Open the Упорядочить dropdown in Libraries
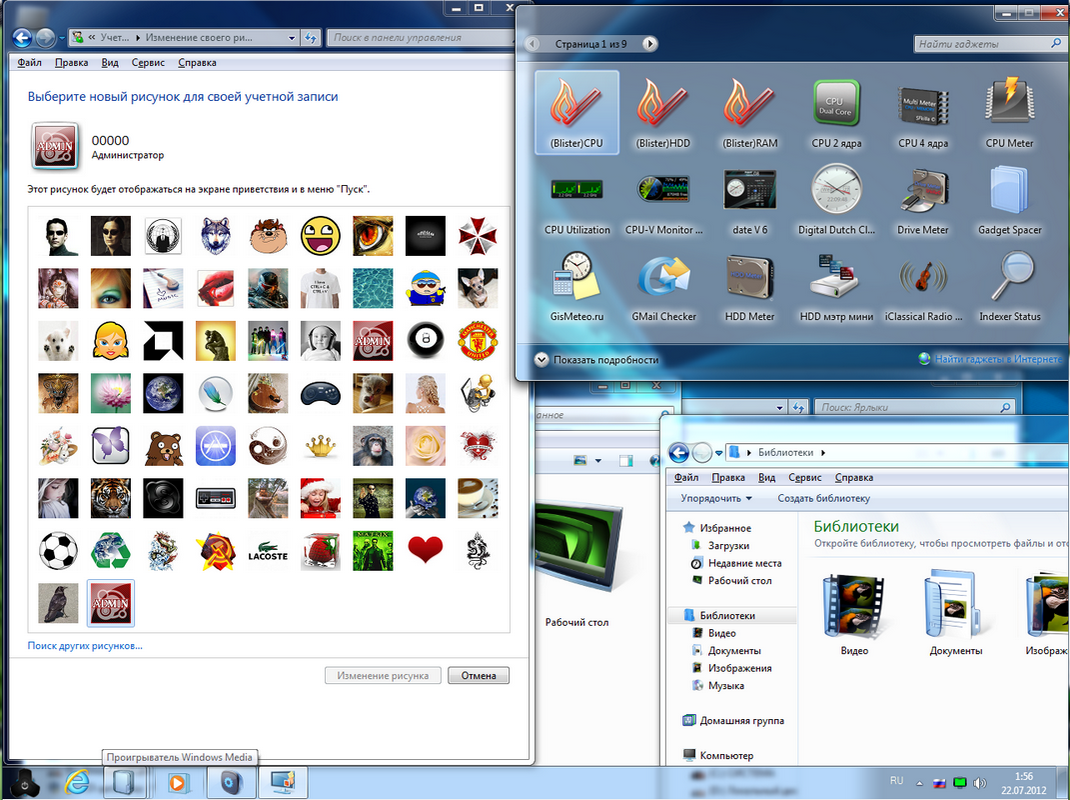 click(x=716, y=498)
